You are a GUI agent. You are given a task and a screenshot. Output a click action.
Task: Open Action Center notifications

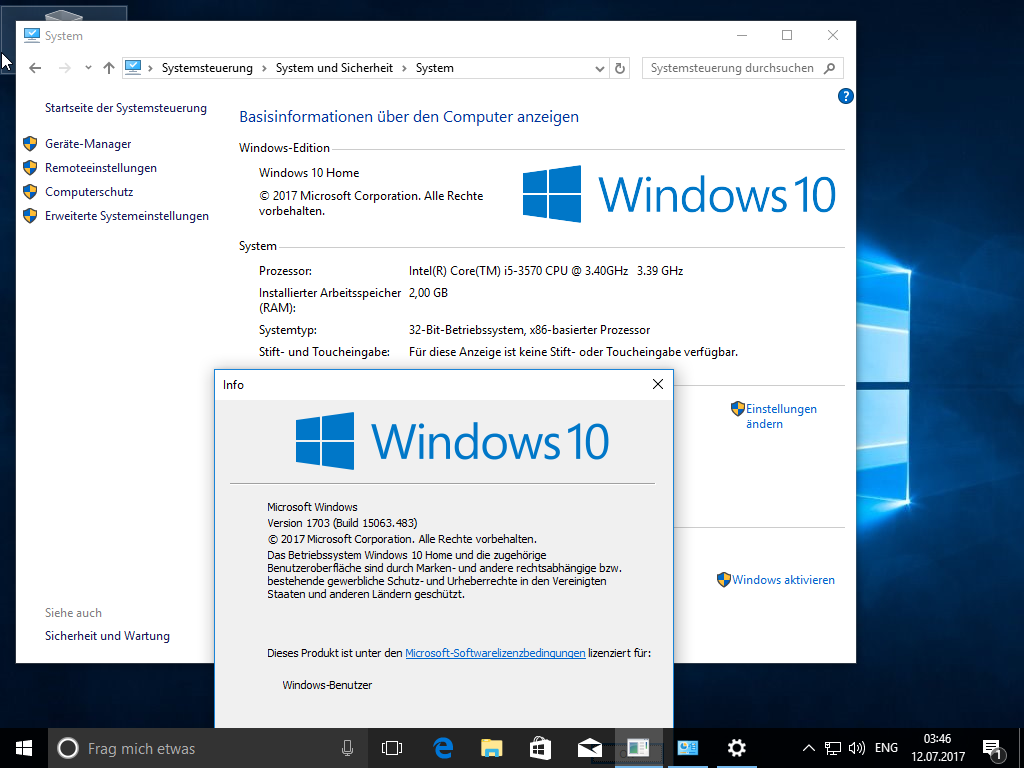click(x=993, y=748)
